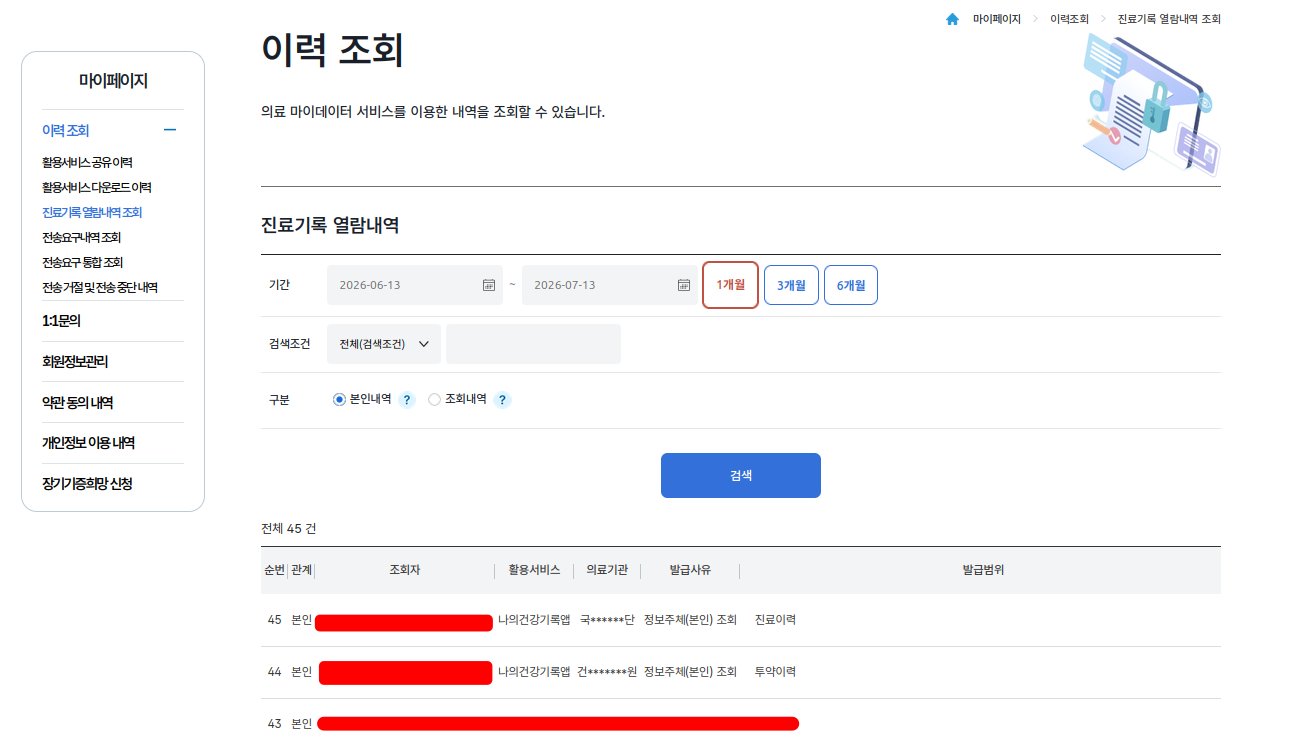The width and height of the screenshot is (1301, 737).
Task: Click the 관계 column header
Action: [x=301, y=569]
